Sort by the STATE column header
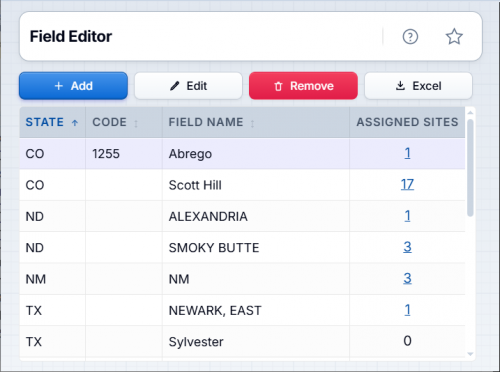The height and width of the screenshot is (372, 500). [x=52, y=122]
